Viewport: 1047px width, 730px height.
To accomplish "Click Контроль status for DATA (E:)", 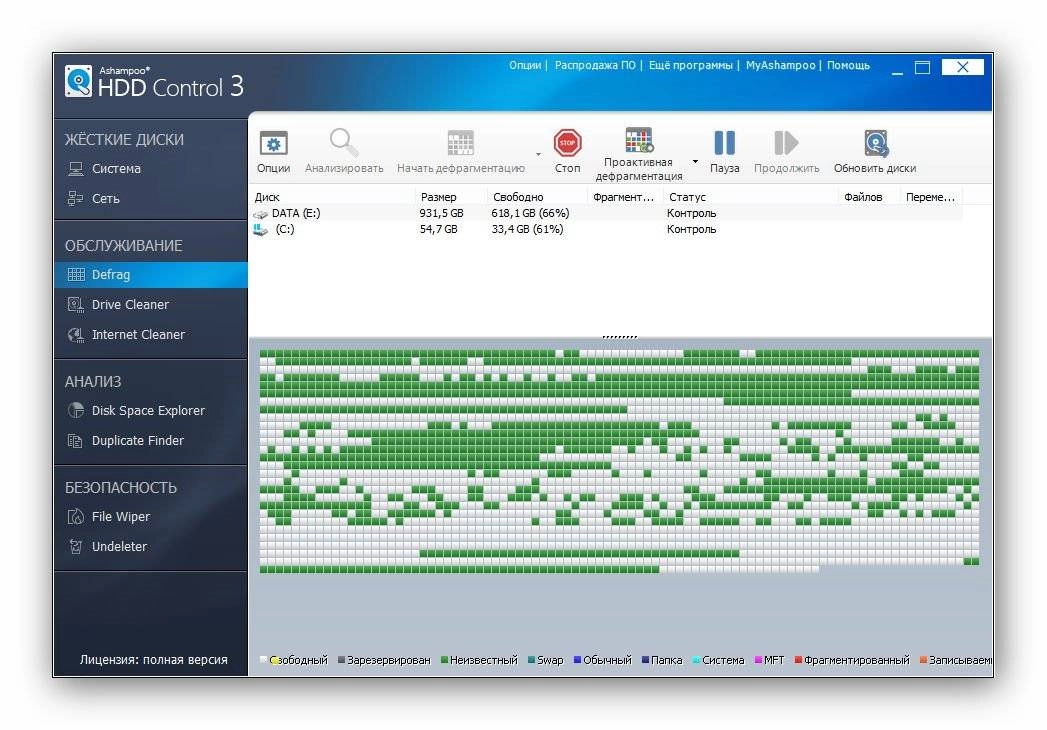I will (x=691, y=213).
